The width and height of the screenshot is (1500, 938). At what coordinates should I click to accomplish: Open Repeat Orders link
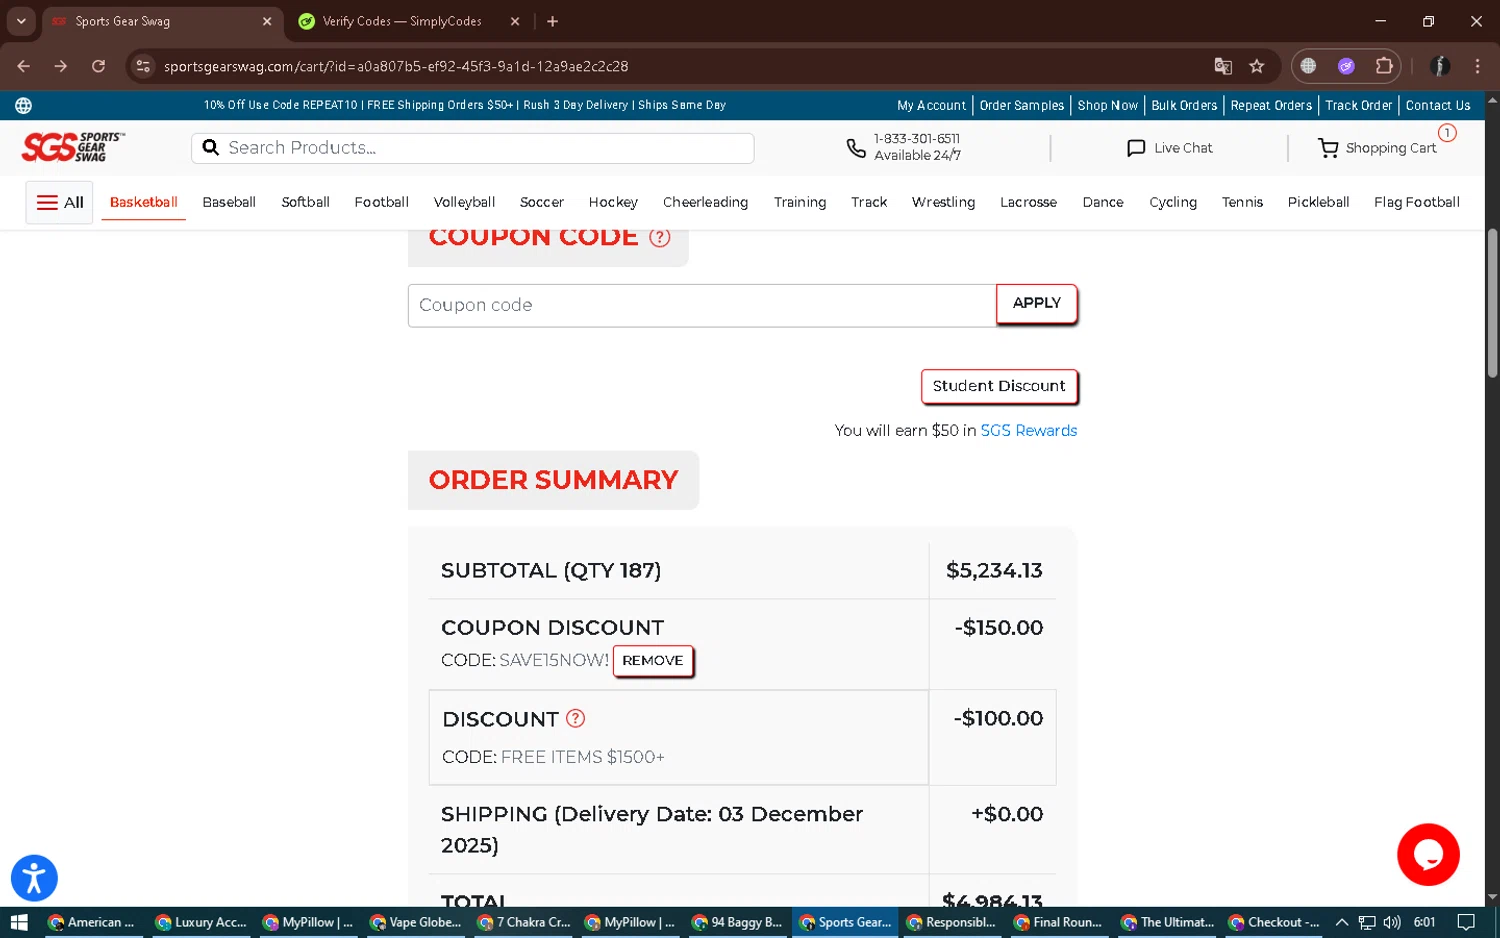point(1271,105)
